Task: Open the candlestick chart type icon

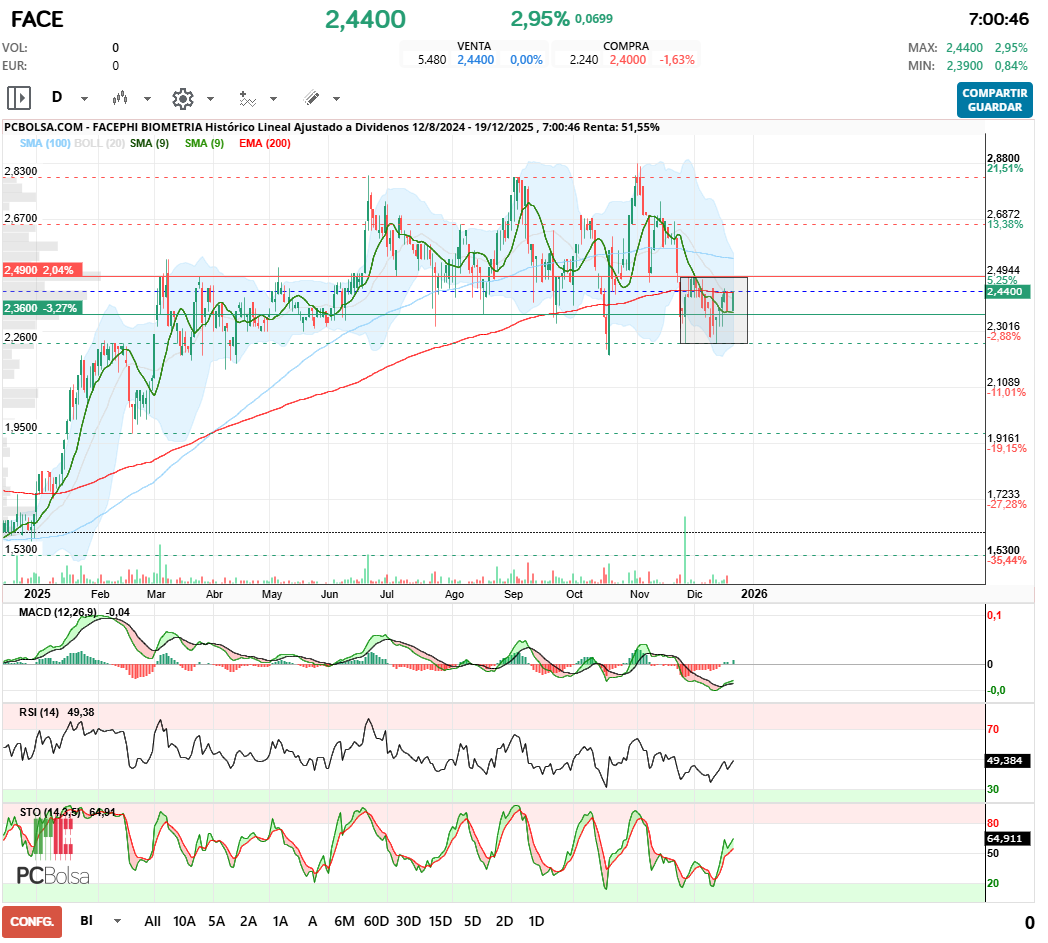Action: [121, 98]
